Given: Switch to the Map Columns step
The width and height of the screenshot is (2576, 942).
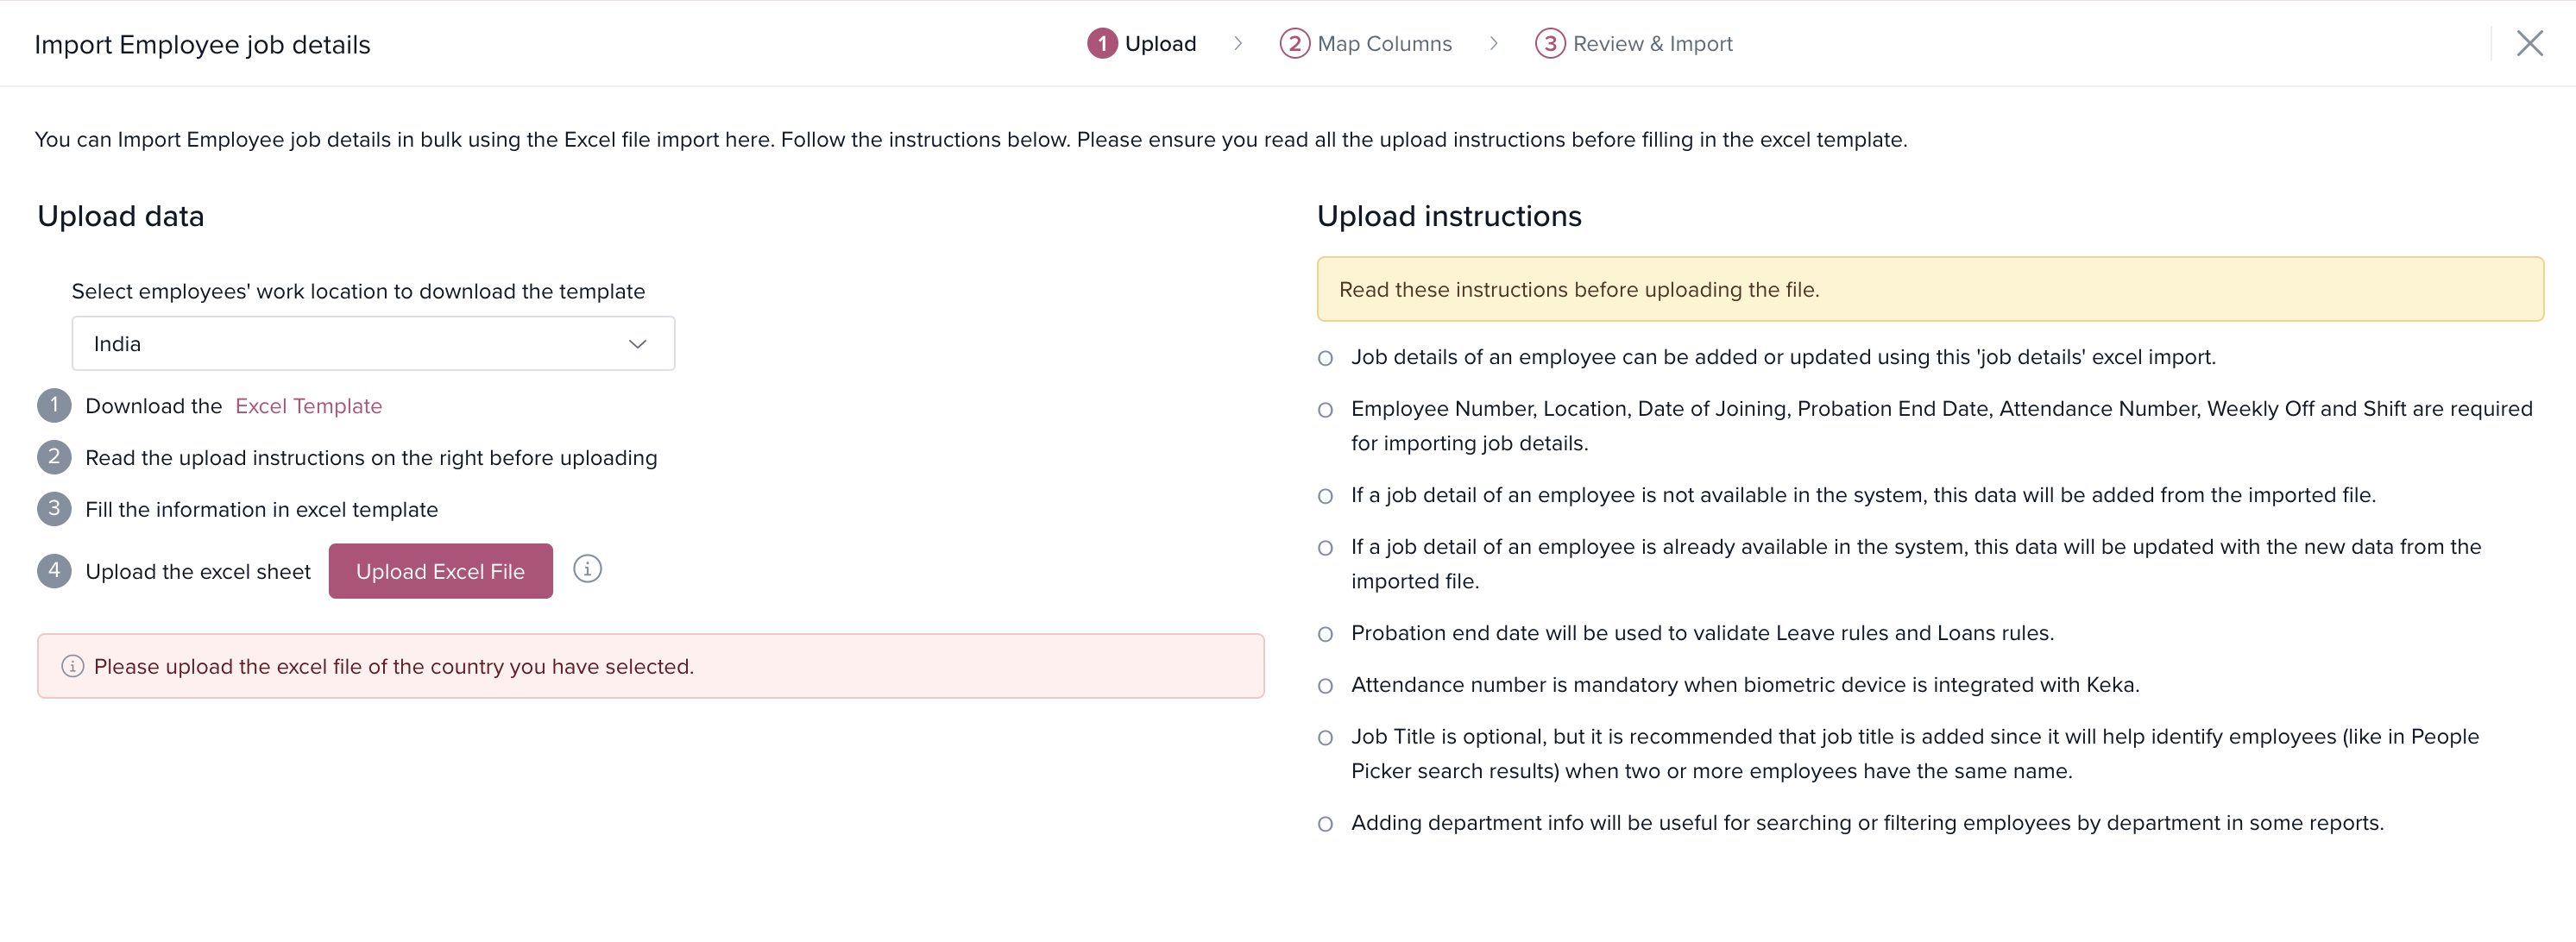Looking at the screenshot, I should 1384,44.
